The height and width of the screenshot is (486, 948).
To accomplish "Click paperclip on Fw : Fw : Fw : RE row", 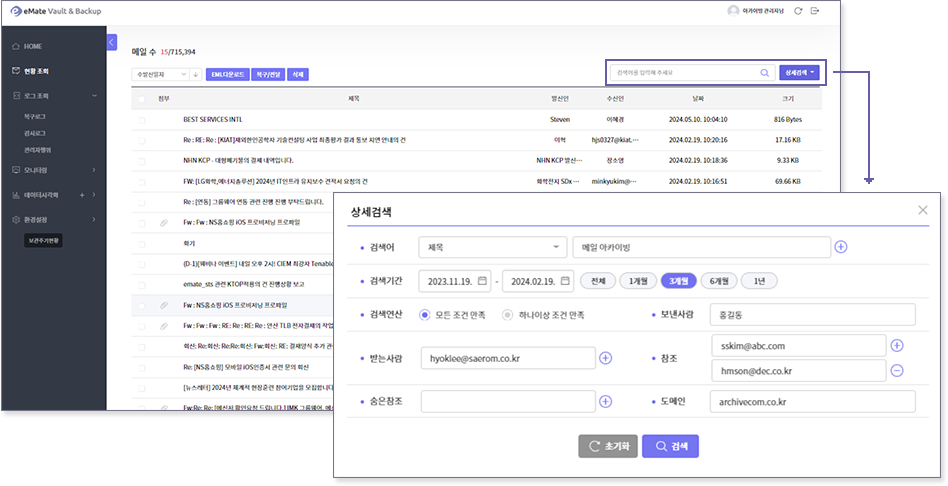I will pos(163,326).
